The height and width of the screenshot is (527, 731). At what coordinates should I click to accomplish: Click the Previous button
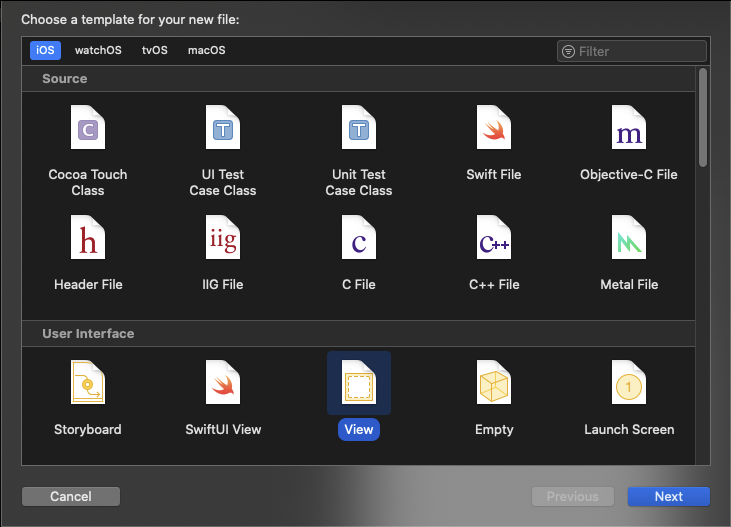point(572,496)
